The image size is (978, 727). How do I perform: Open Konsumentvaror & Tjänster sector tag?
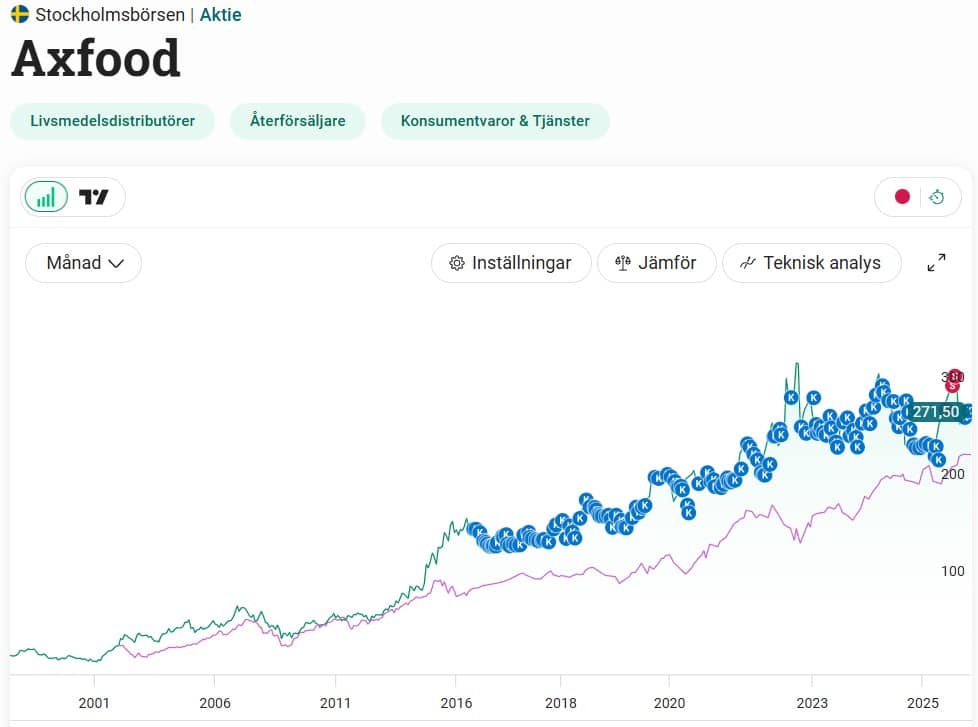pyautogui.click(x=495, y=121)
